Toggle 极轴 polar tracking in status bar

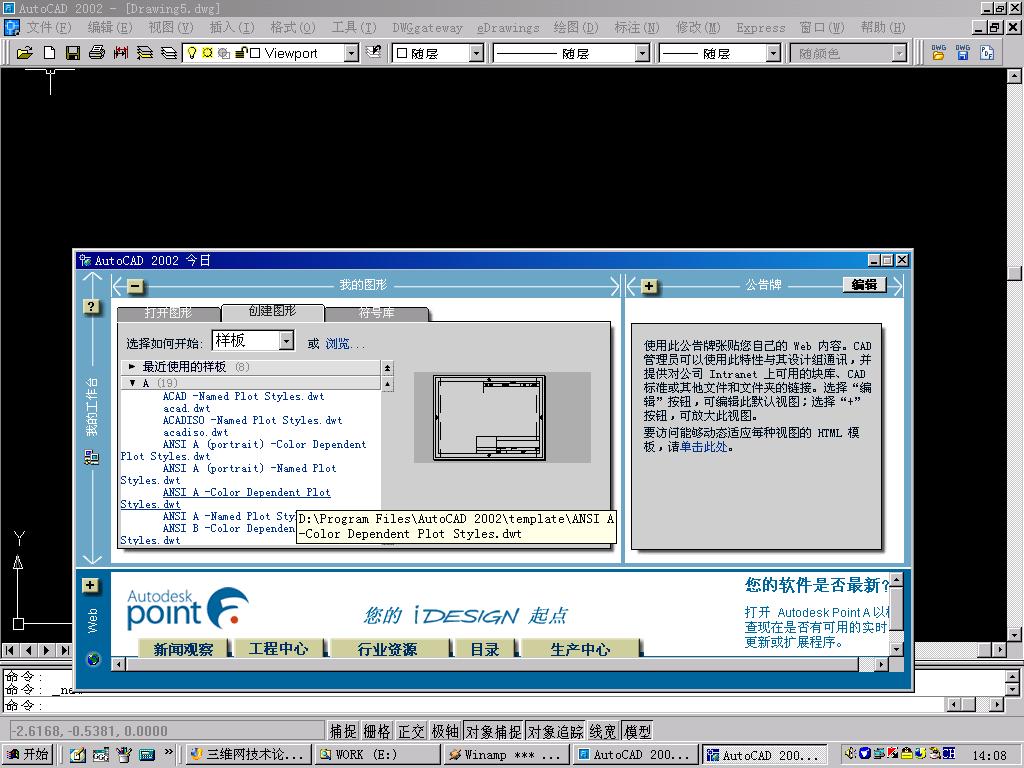click(445, 731)
